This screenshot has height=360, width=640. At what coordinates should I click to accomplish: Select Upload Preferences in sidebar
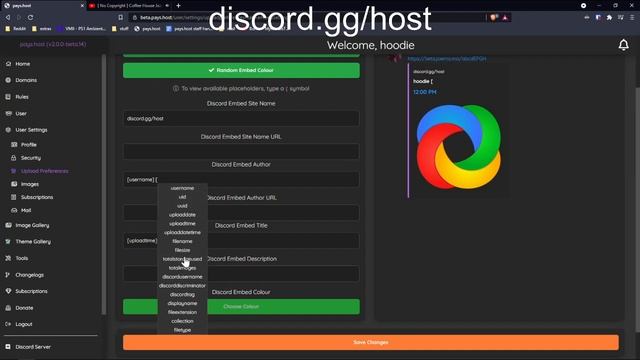point(40,171)
